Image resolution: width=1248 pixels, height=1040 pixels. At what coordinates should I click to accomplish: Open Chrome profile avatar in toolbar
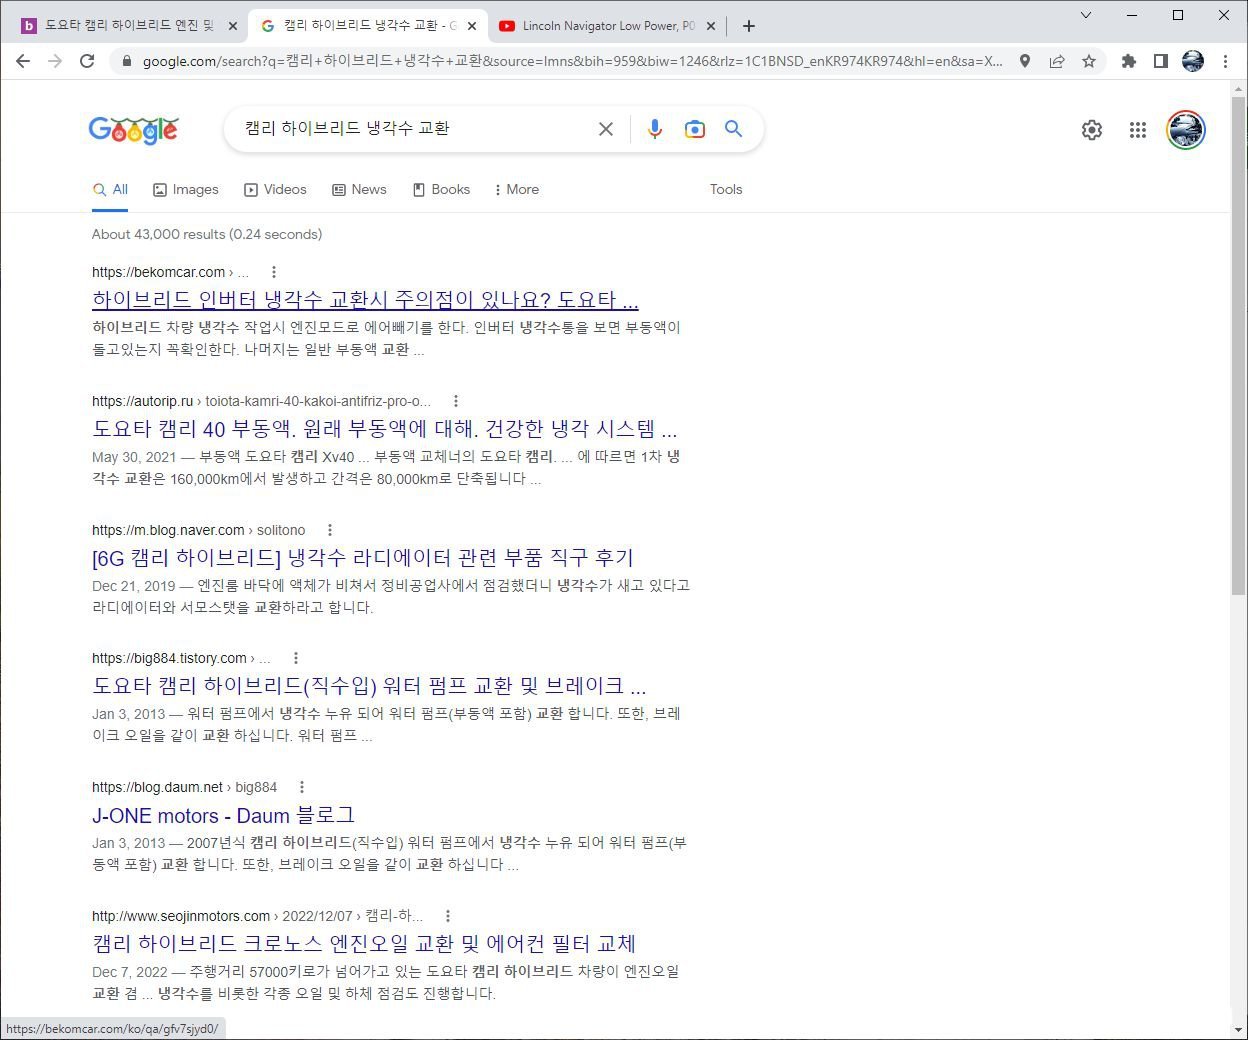pyautogui.click(x=1193, y=61)
